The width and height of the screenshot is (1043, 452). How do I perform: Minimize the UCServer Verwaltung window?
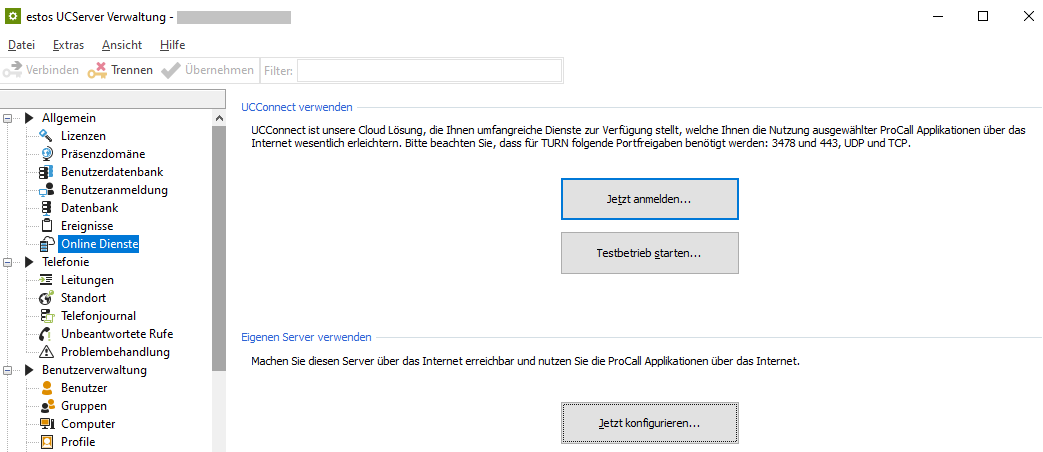938,17
